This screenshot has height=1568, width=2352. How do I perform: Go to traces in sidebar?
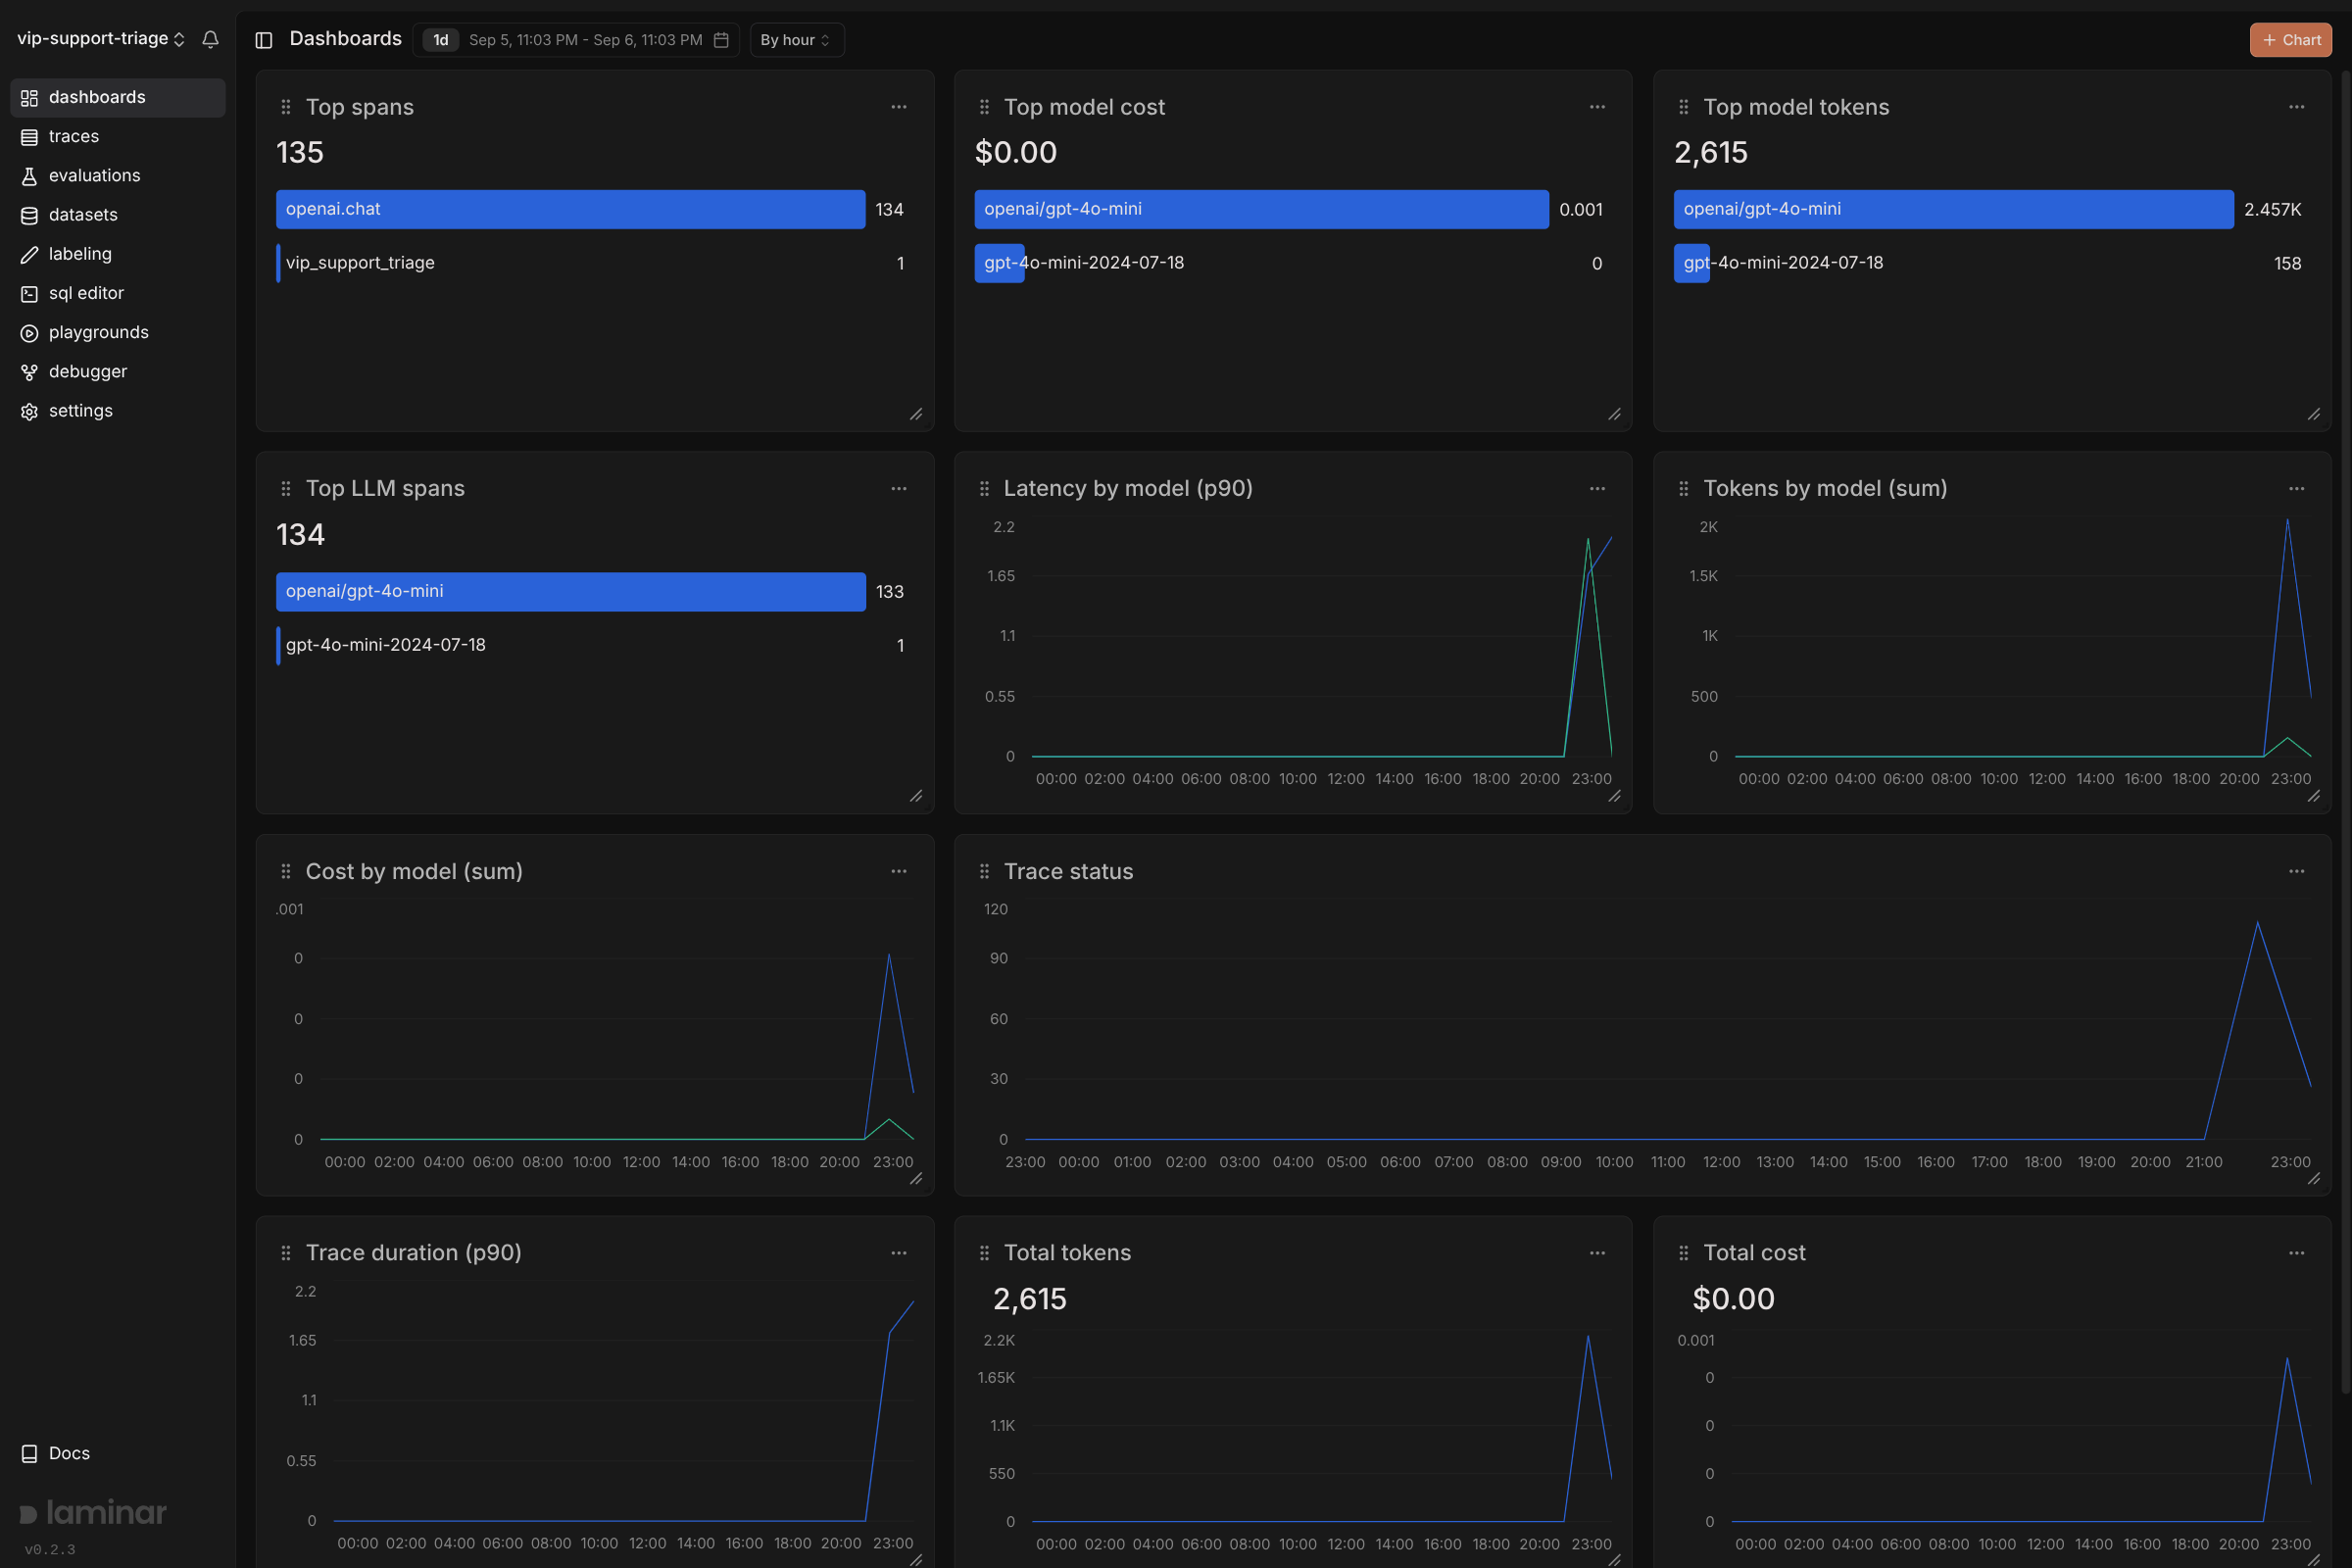(x=118, y=136)
